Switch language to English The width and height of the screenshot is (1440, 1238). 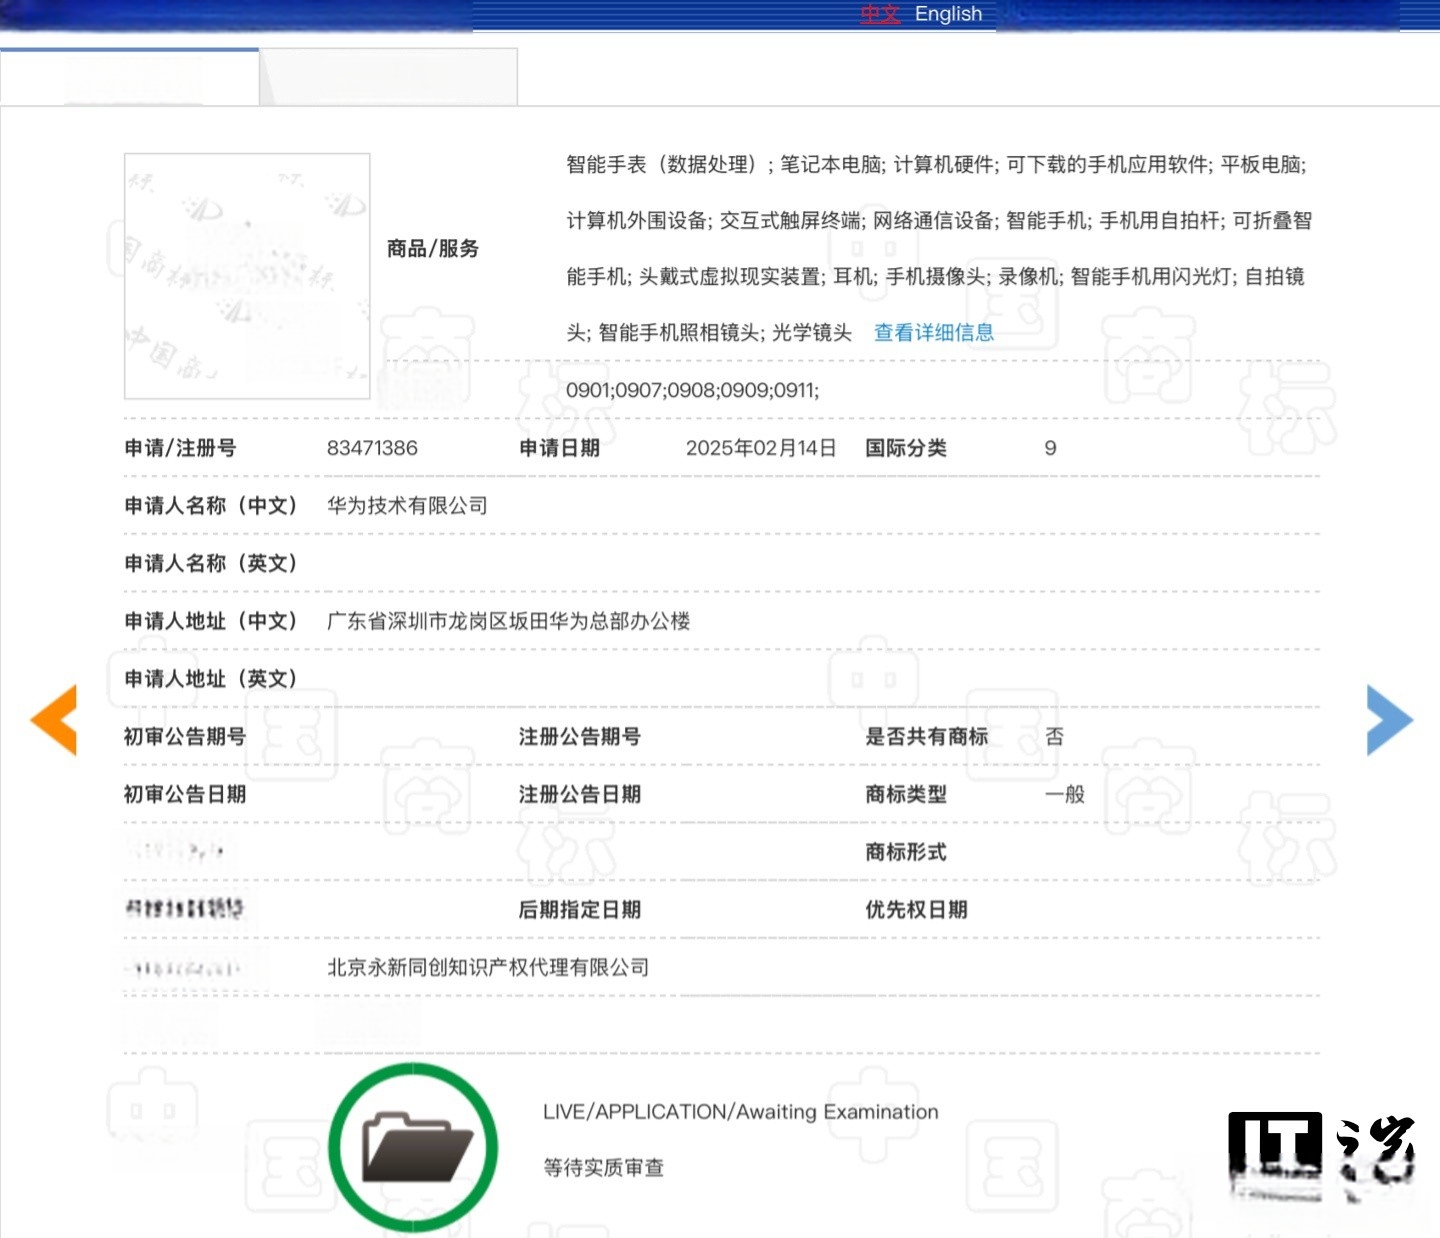point(949,14)
